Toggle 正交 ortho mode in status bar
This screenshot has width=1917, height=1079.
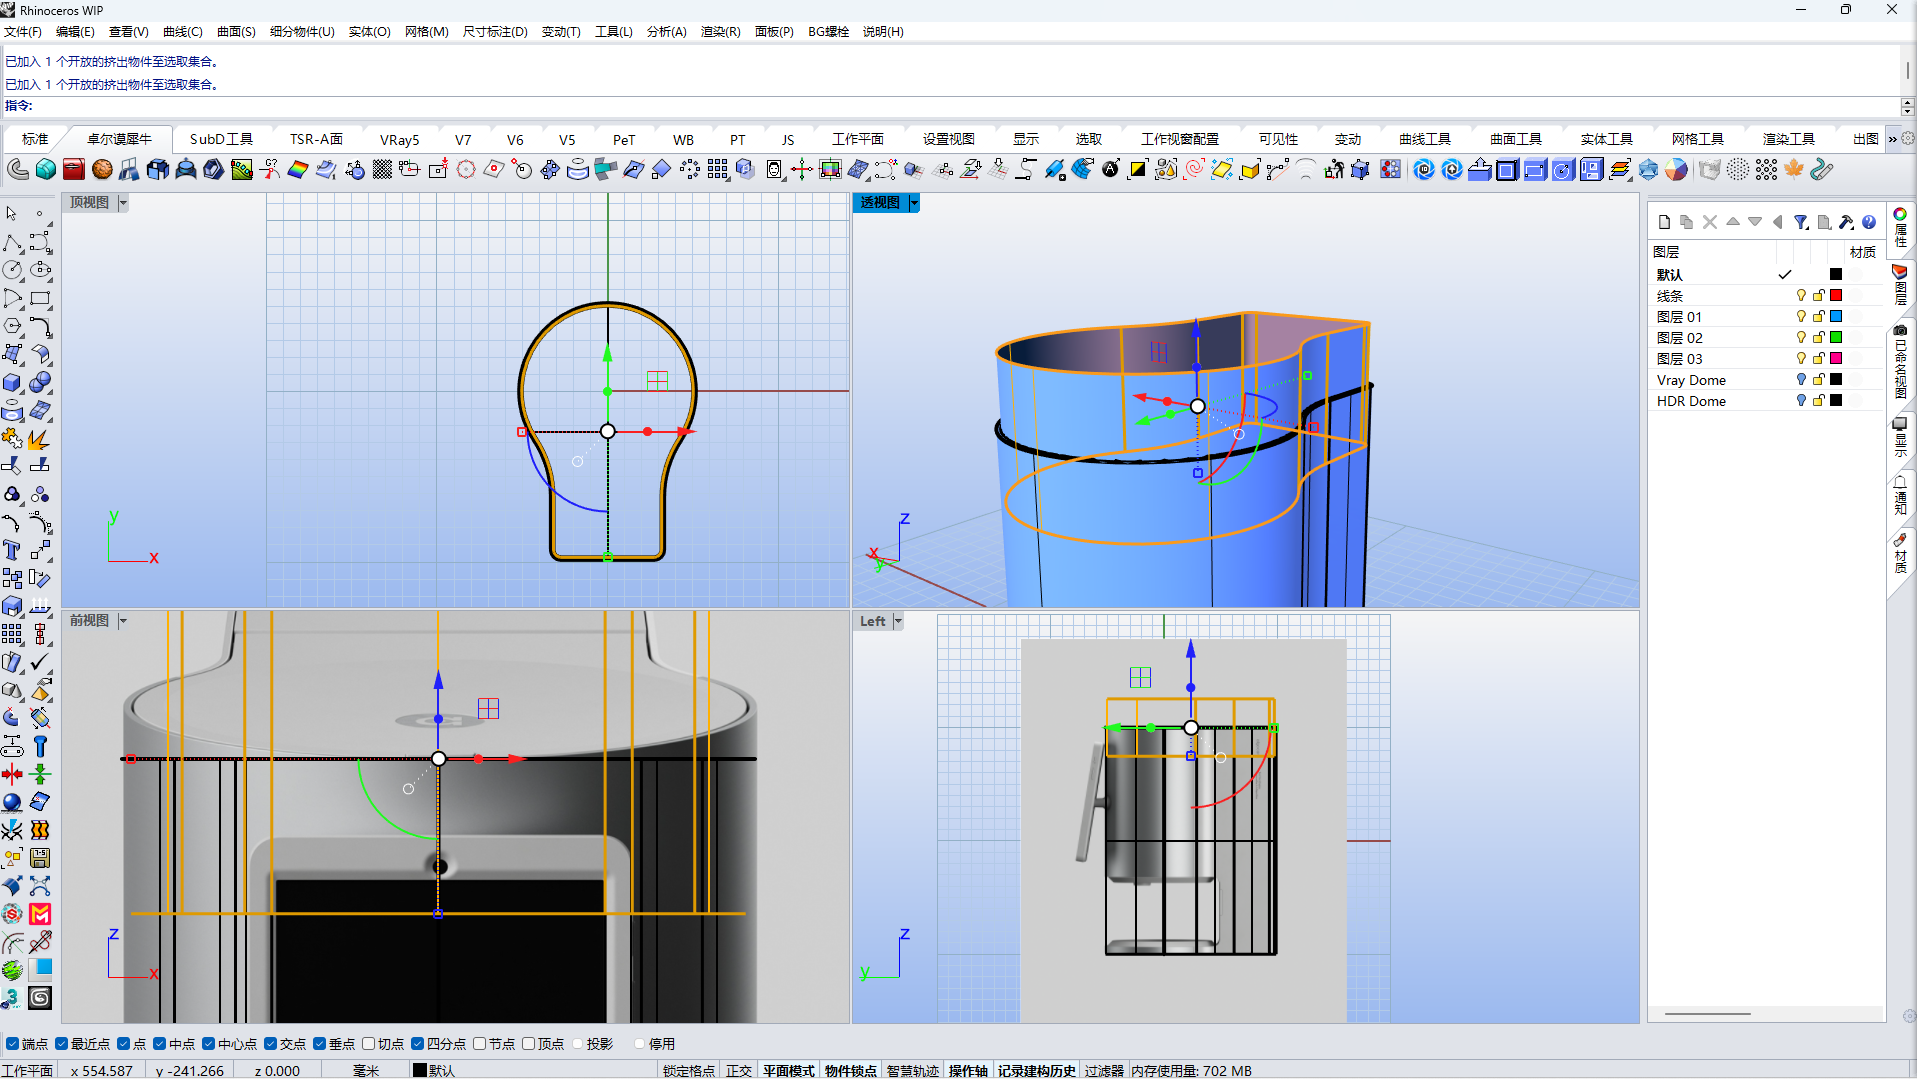click(x=738, y=1070)
